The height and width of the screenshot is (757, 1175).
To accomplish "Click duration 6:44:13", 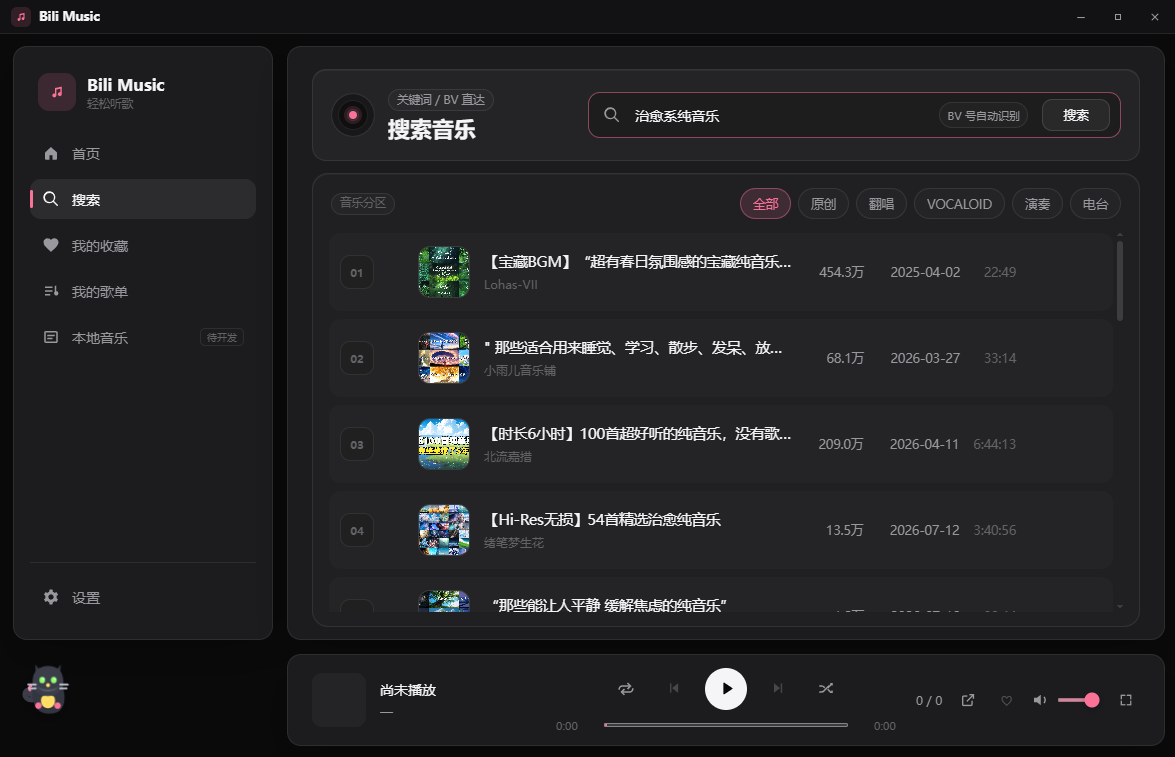I will 994,444.
